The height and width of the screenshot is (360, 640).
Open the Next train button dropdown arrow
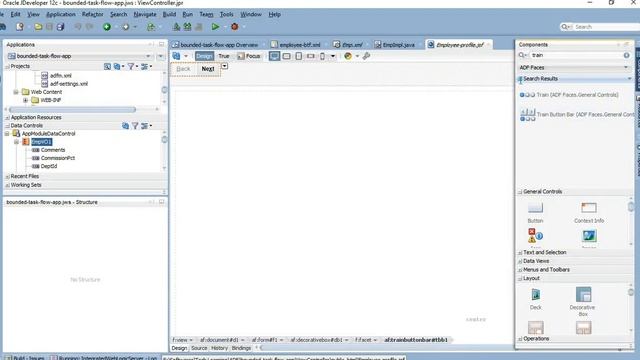224,66
